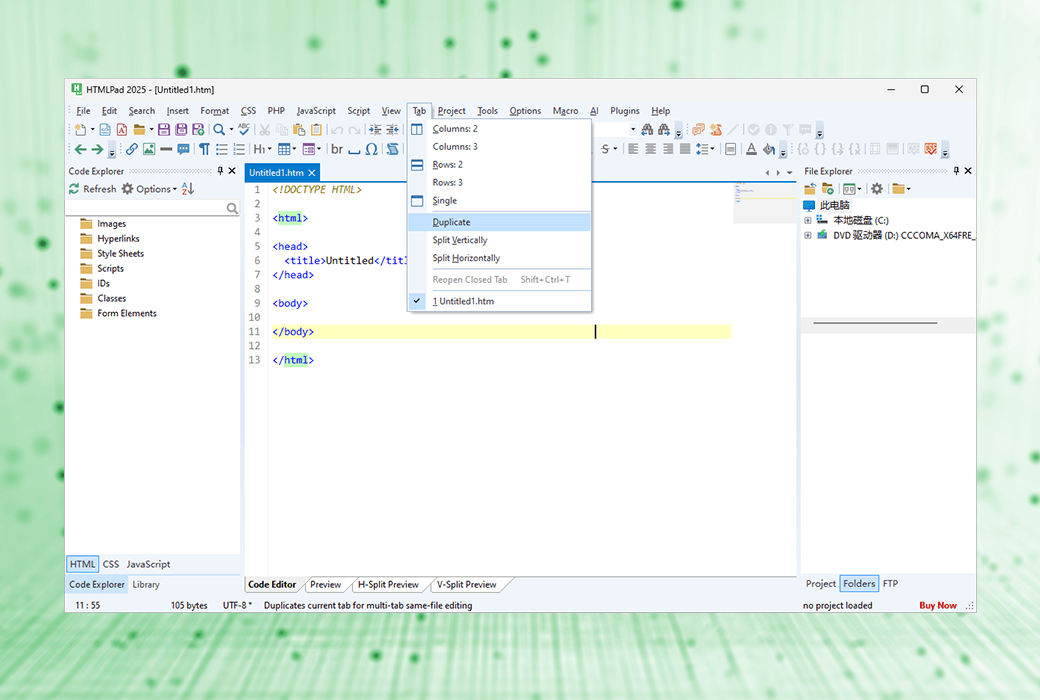Choose Split Vertically menu item

click(499, 240)
